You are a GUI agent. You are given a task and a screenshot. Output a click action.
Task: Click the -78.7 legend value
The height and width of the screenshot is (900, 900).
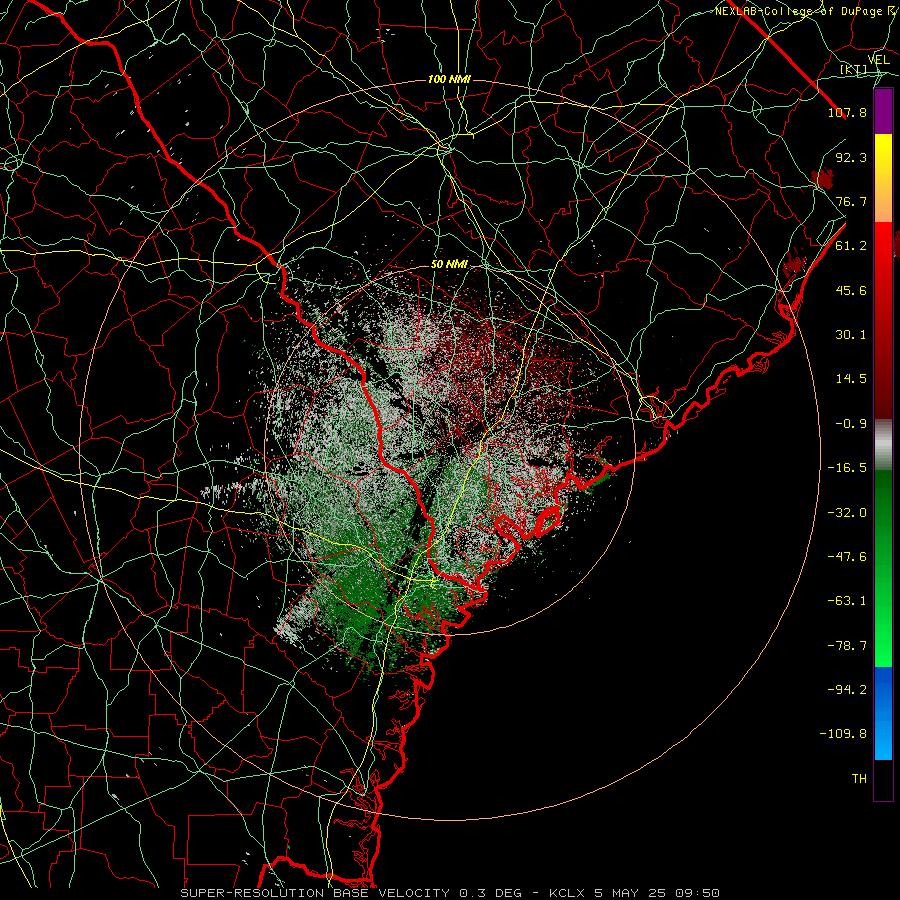tap(847, 646)
